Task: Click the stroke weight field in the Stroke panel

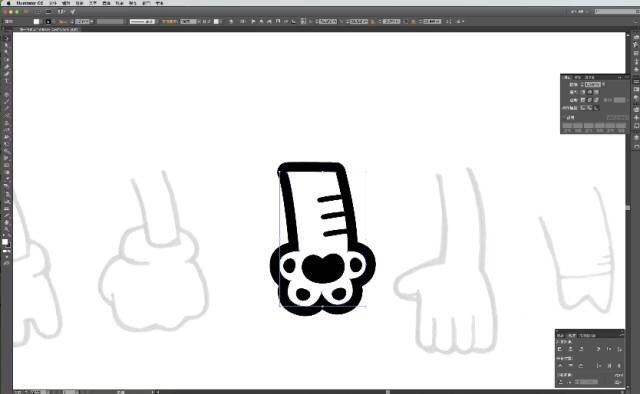Action: [x=593, y=85]
